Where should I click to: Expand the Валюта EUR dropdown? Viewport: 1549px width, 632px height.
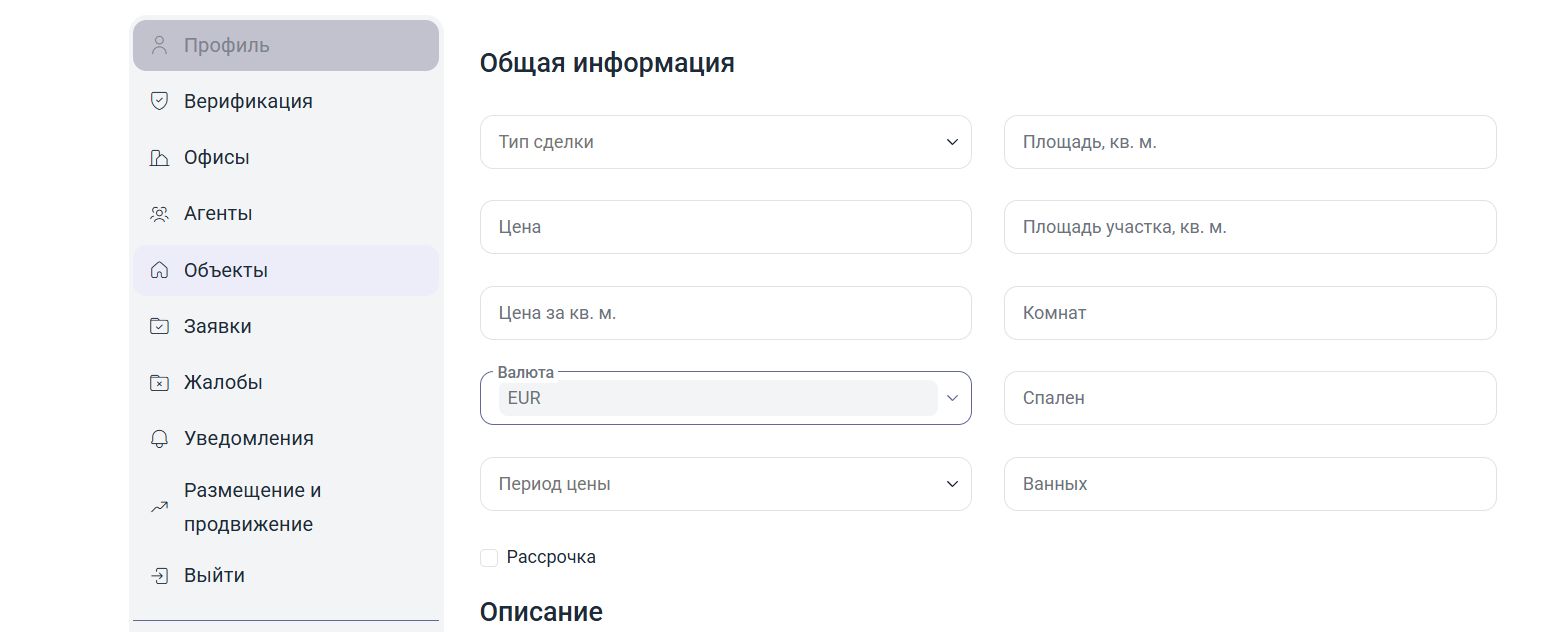click(x=726, y=398)
